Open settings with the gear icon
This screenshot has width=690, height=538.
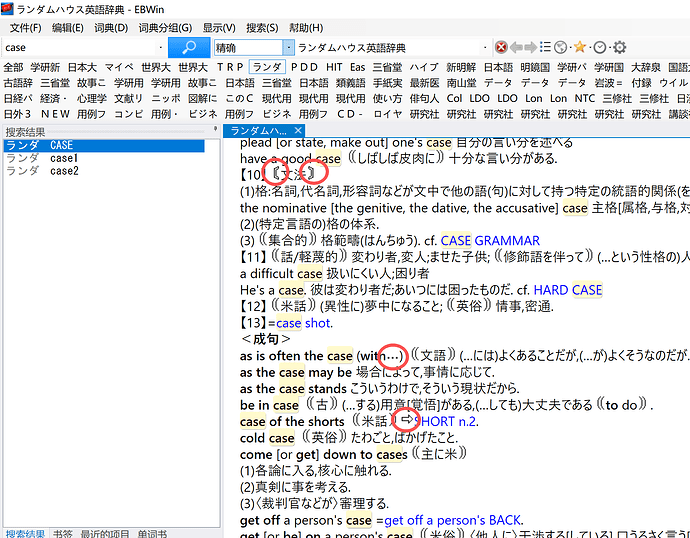(620, 48)
